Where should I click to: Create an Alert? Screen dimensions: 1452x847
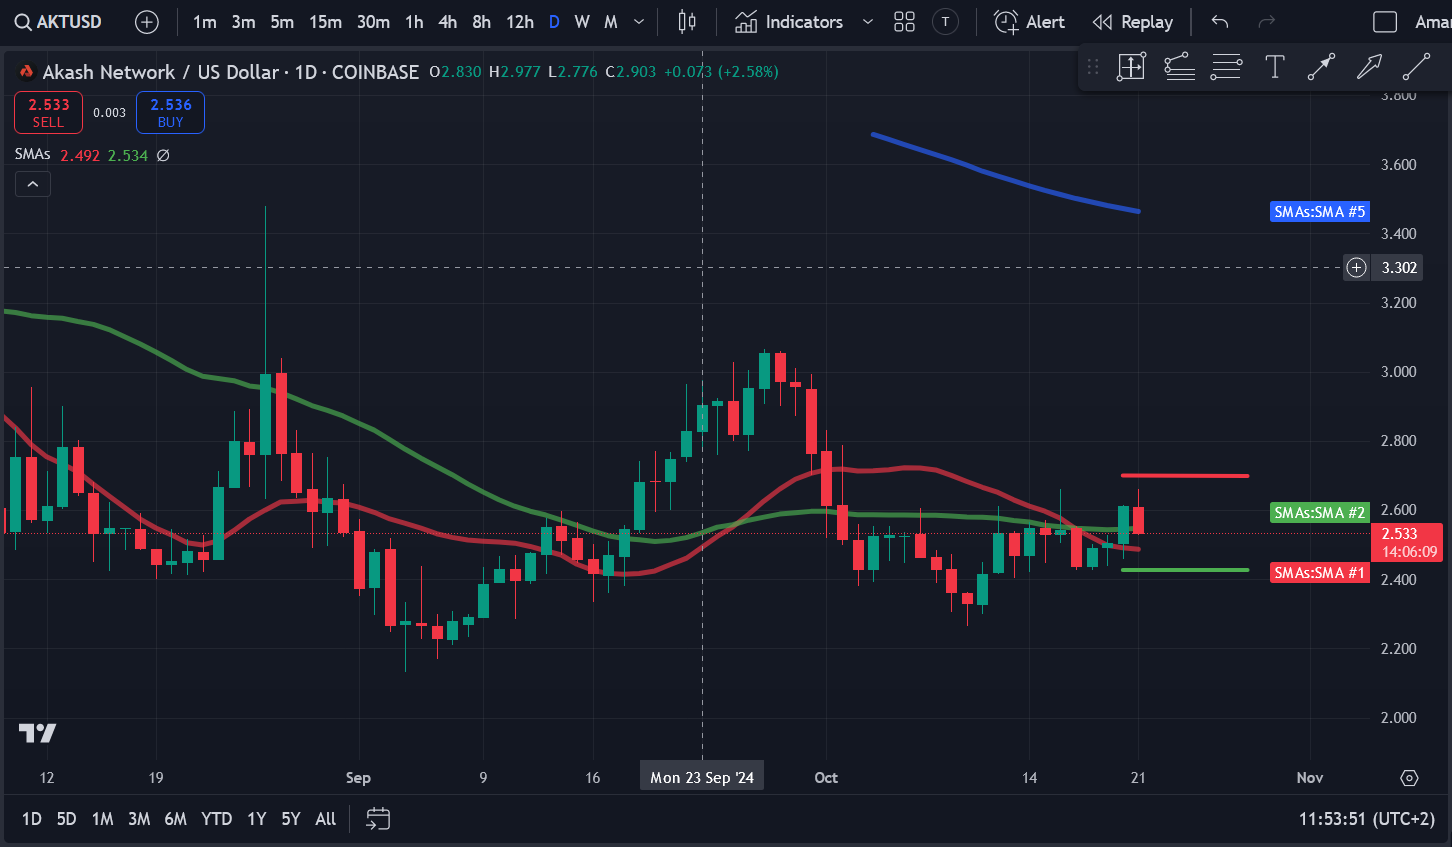pyautogui.click(x=1030, y=22)
